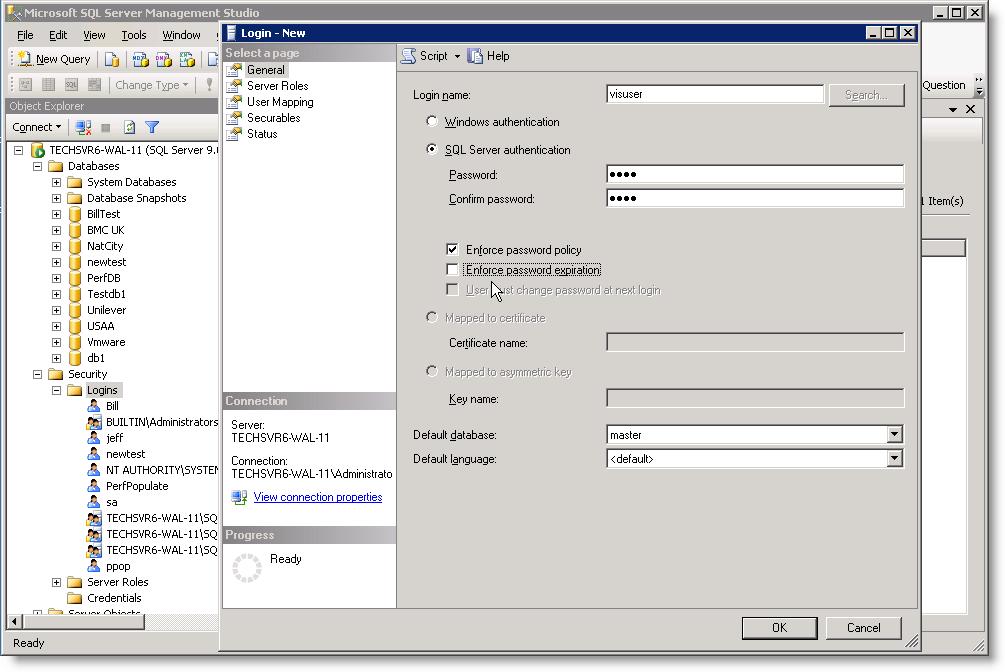Image resolution: width=1005 pixels, height=672 pixels.
Task: Select the PerfPopulate login
Action: click(137, 487)
